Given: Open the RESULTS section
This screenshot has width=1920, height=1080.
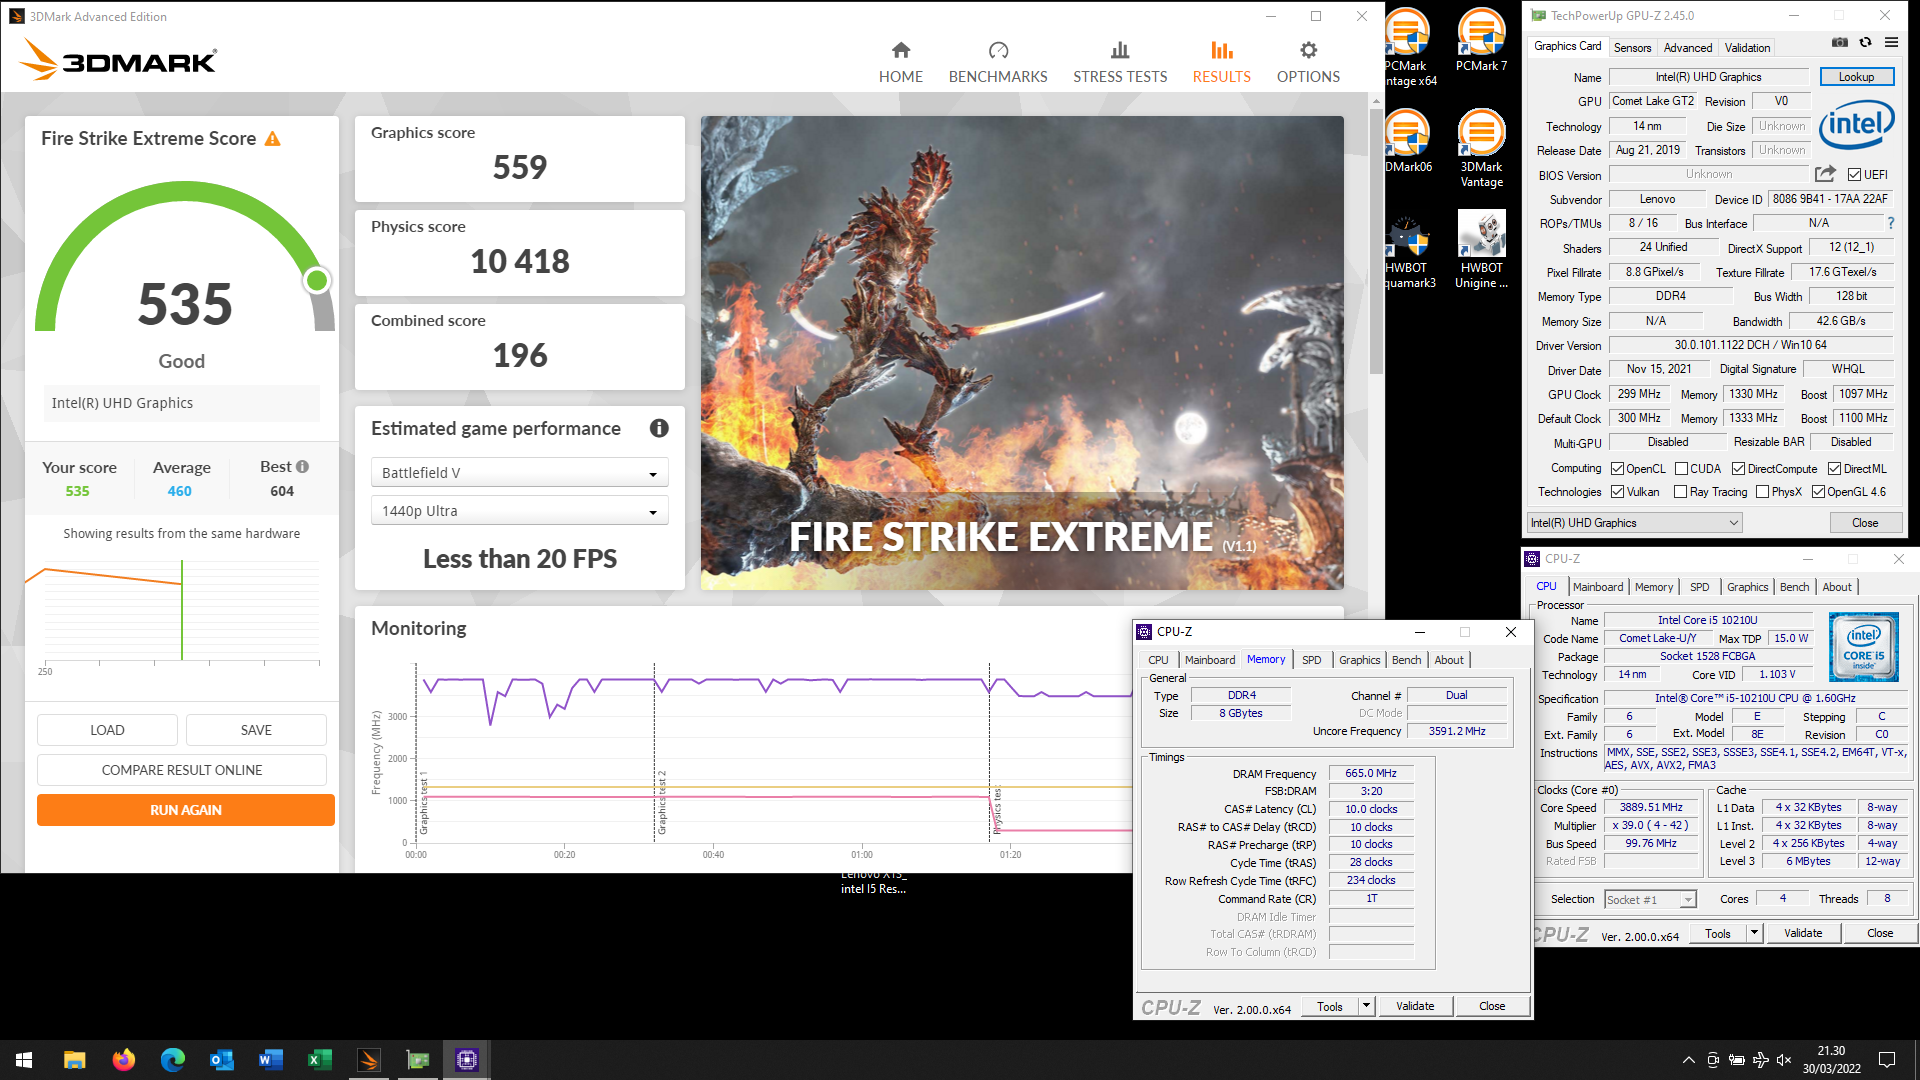Looking at the screenshot, I should (x=1221, y=62).
